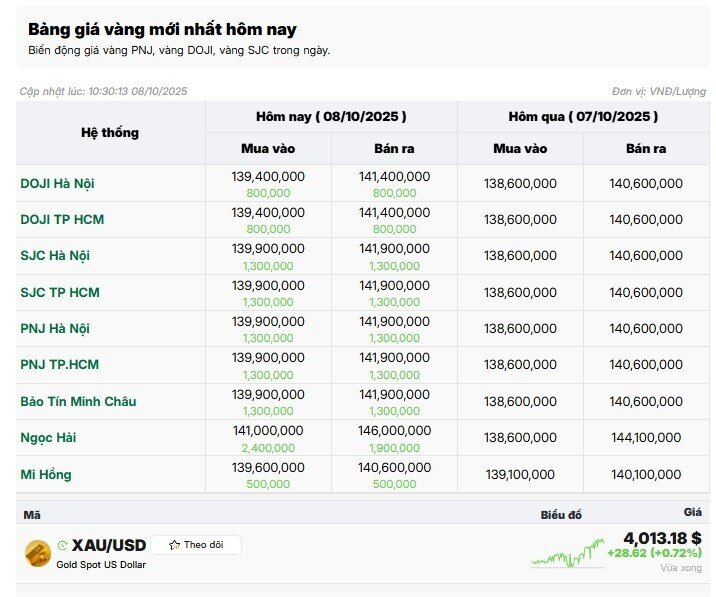Click the XAU/USD price 4,013.18 $
Viewport: 716px width, 597px height.
click(663, 538)
